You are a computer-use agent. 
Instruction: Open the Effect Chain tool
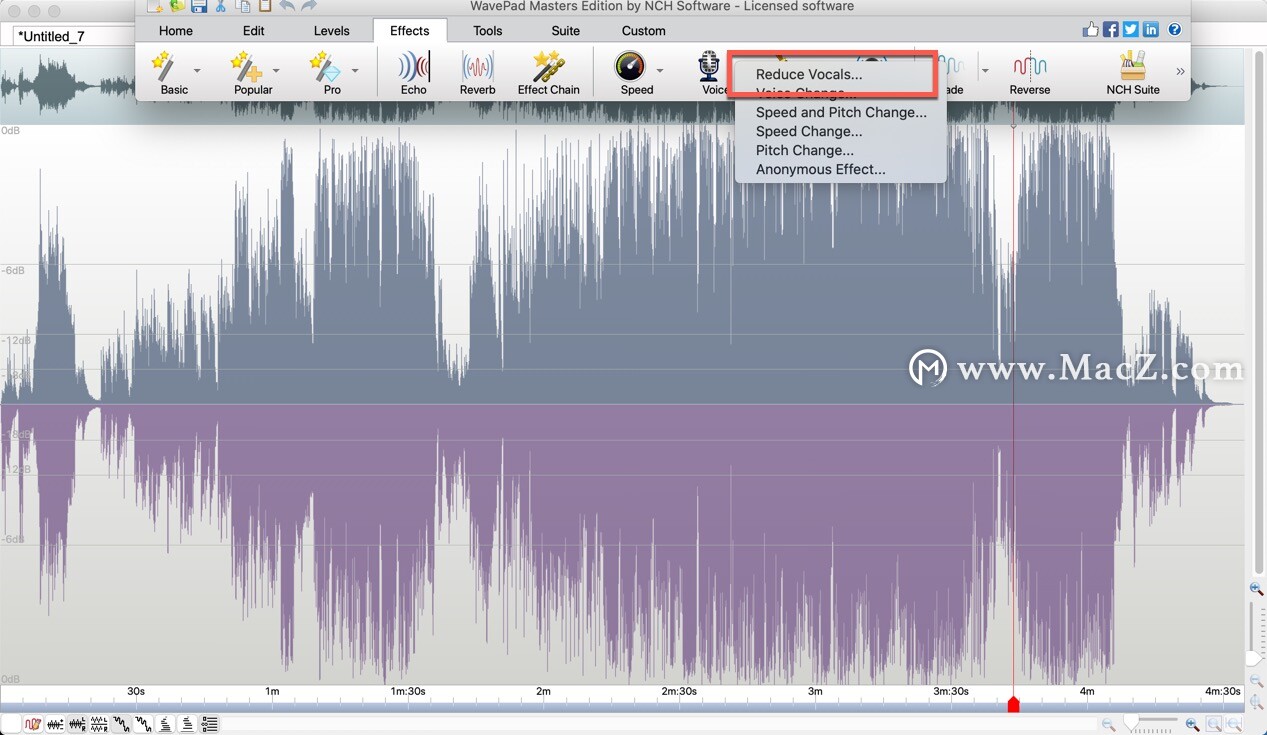548,73
